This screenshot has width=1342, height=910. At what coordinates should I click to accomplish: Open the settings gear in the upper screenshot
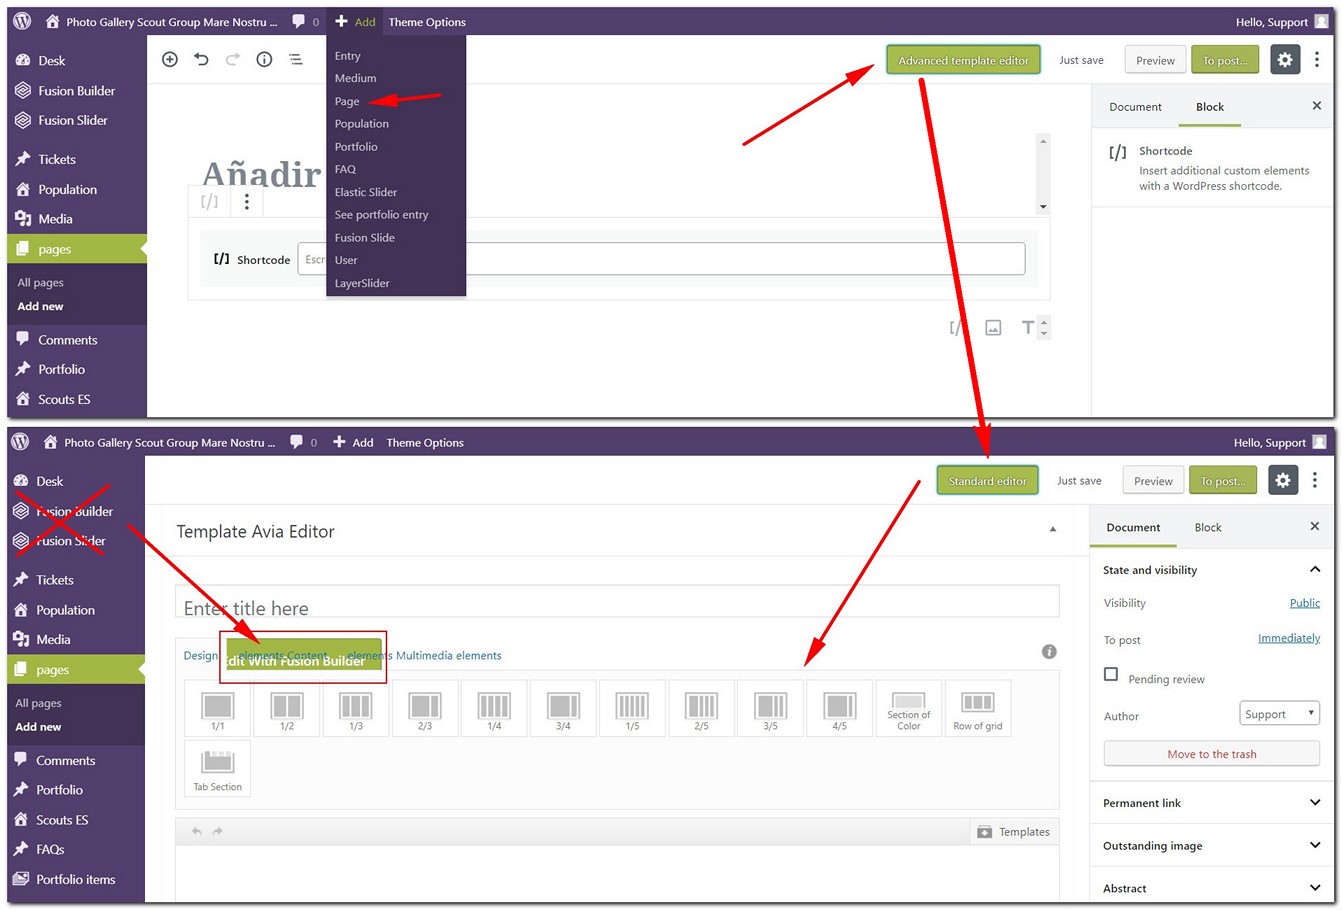pyautogui.click(x=1285, y=60)
